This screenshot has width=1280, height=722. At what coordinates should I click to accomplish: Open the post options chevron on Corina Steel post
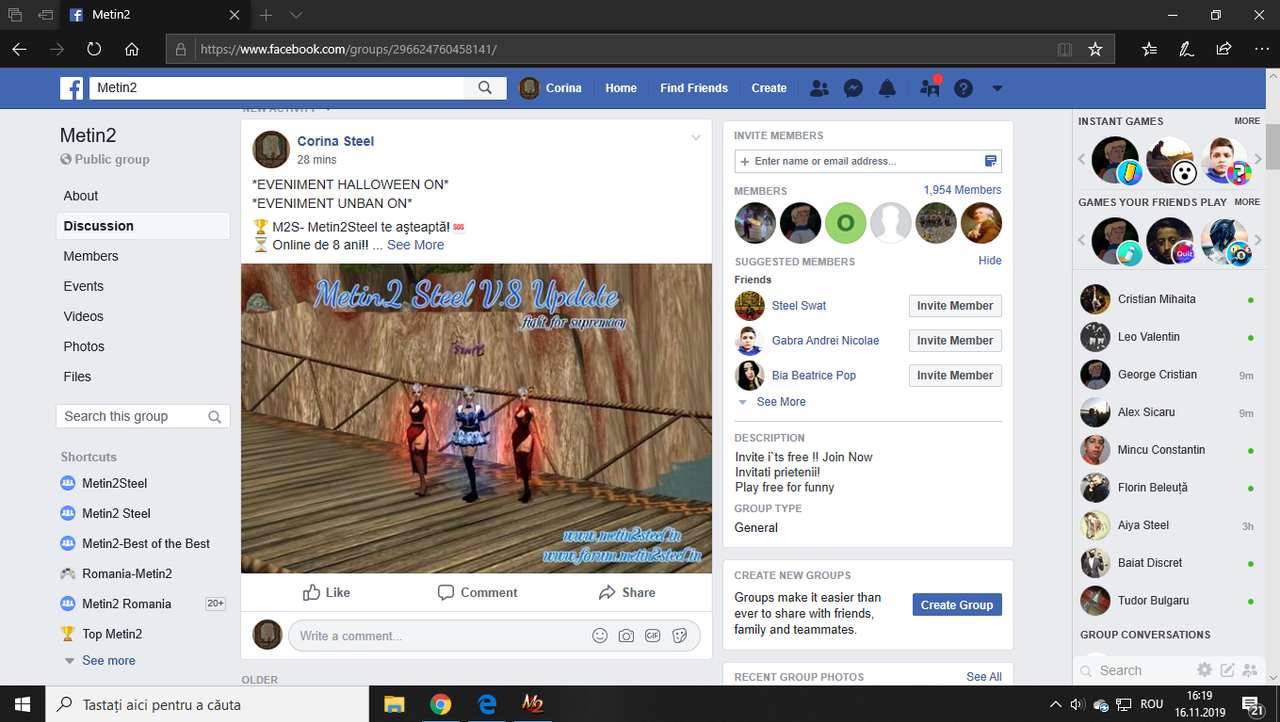(696, 138)
